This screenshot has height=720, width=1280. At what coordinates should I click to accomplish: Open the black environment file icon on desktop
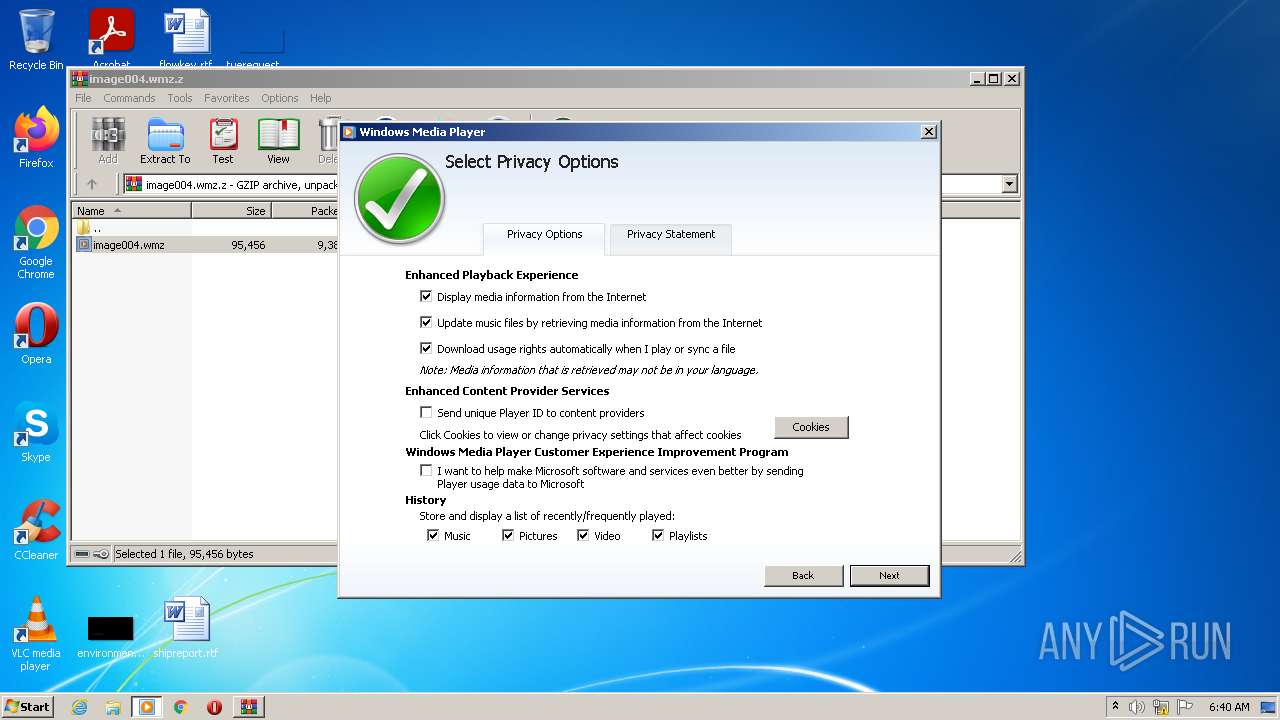coord(110,637)
